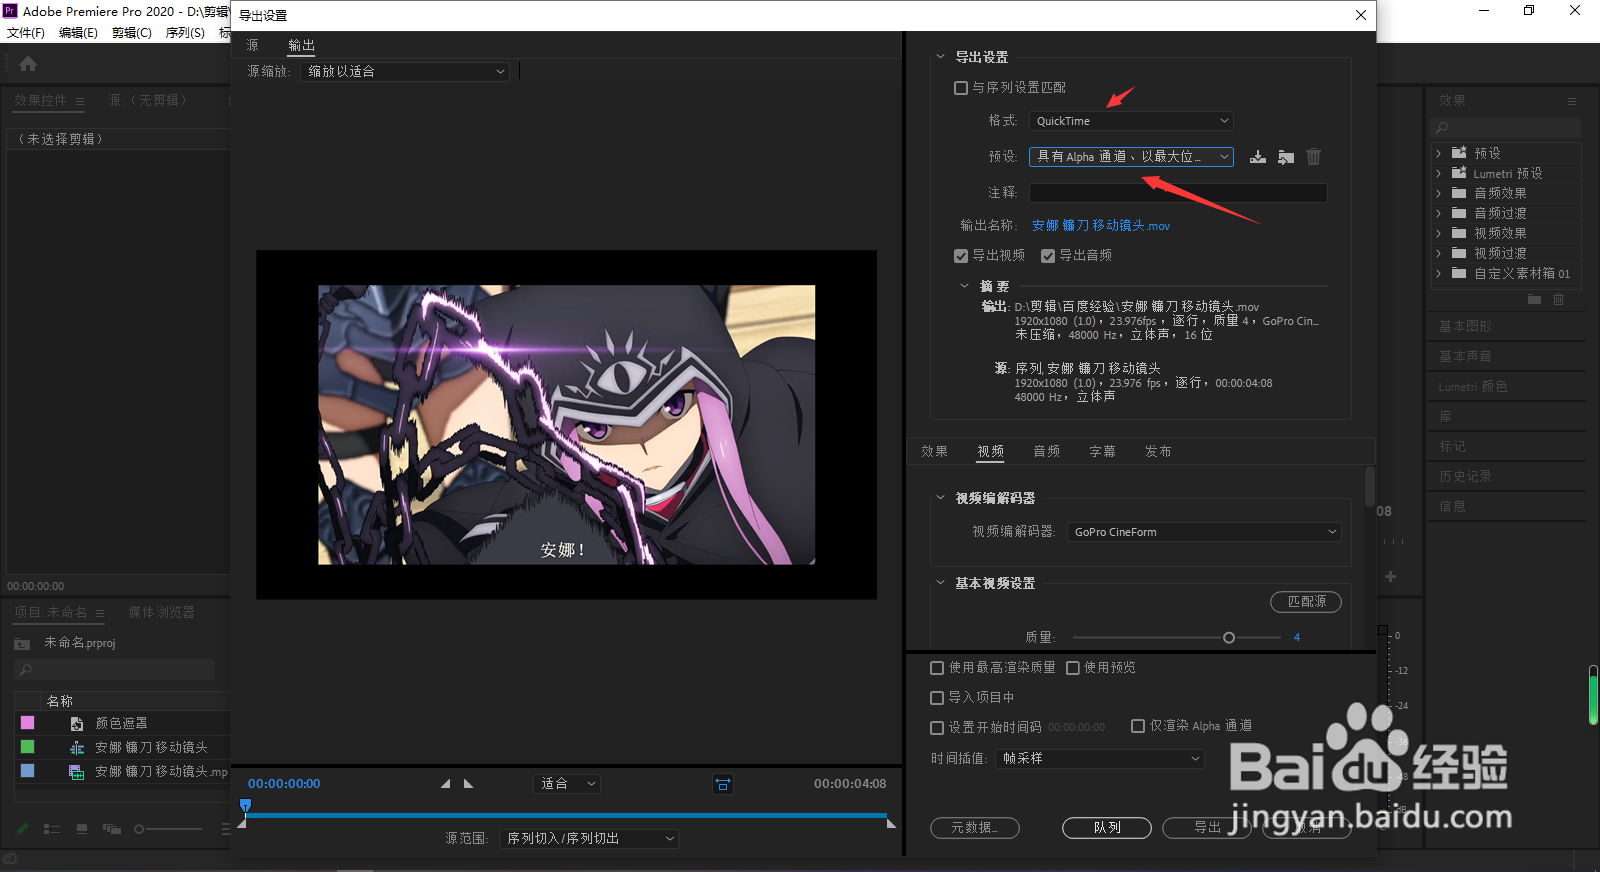
Task: Open 源范围 序列切入/序列切出 dropdown
Action: [x=589, y=839]
